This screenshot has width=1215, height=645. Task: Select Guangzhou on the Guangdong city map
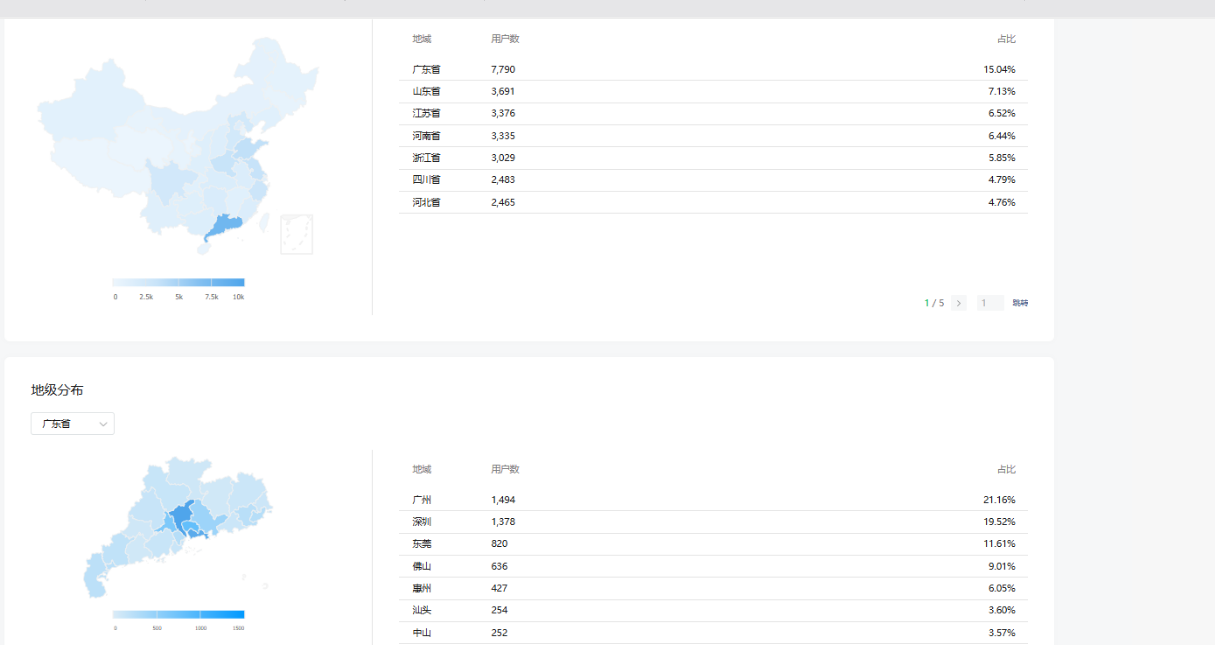(x=181, y=514)
